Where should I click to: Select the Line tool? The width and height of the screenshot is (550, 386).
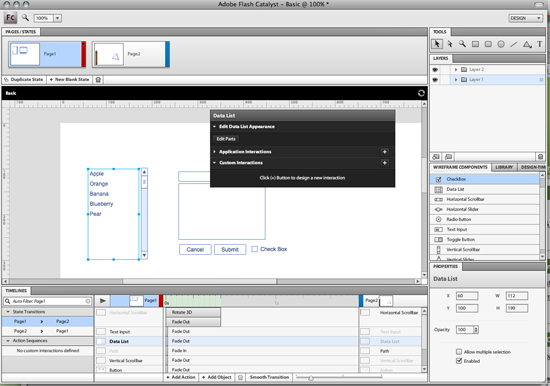(514, 44)
